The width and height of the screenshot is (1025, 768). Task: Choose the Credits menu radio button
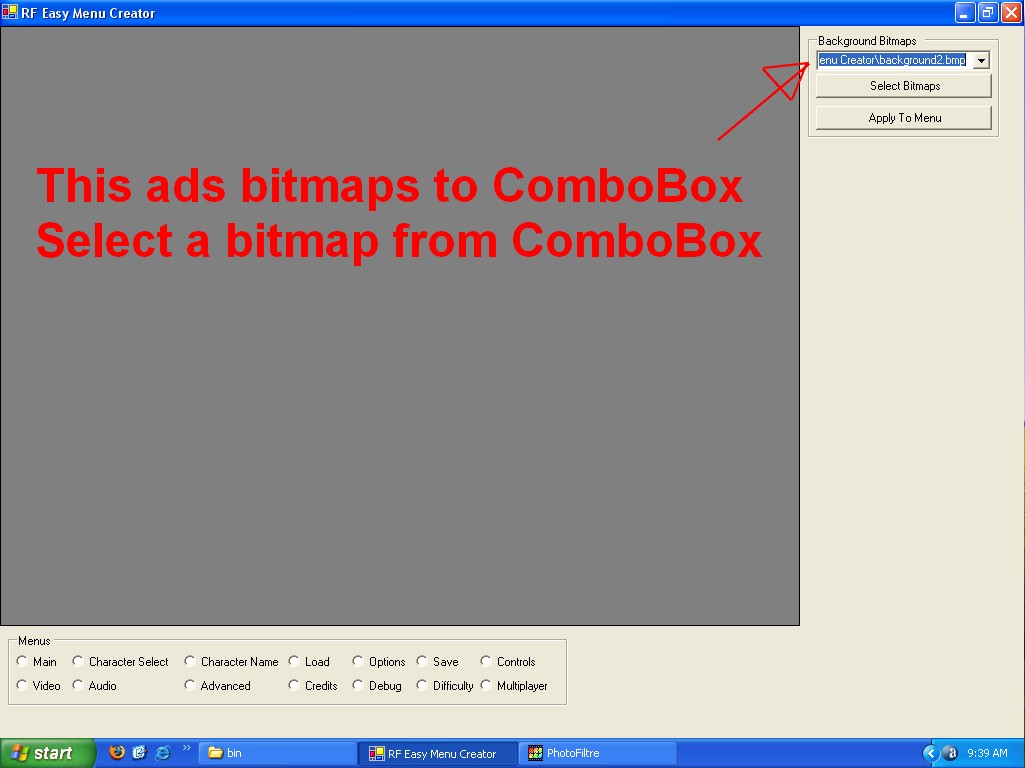[x=294, y=686]
